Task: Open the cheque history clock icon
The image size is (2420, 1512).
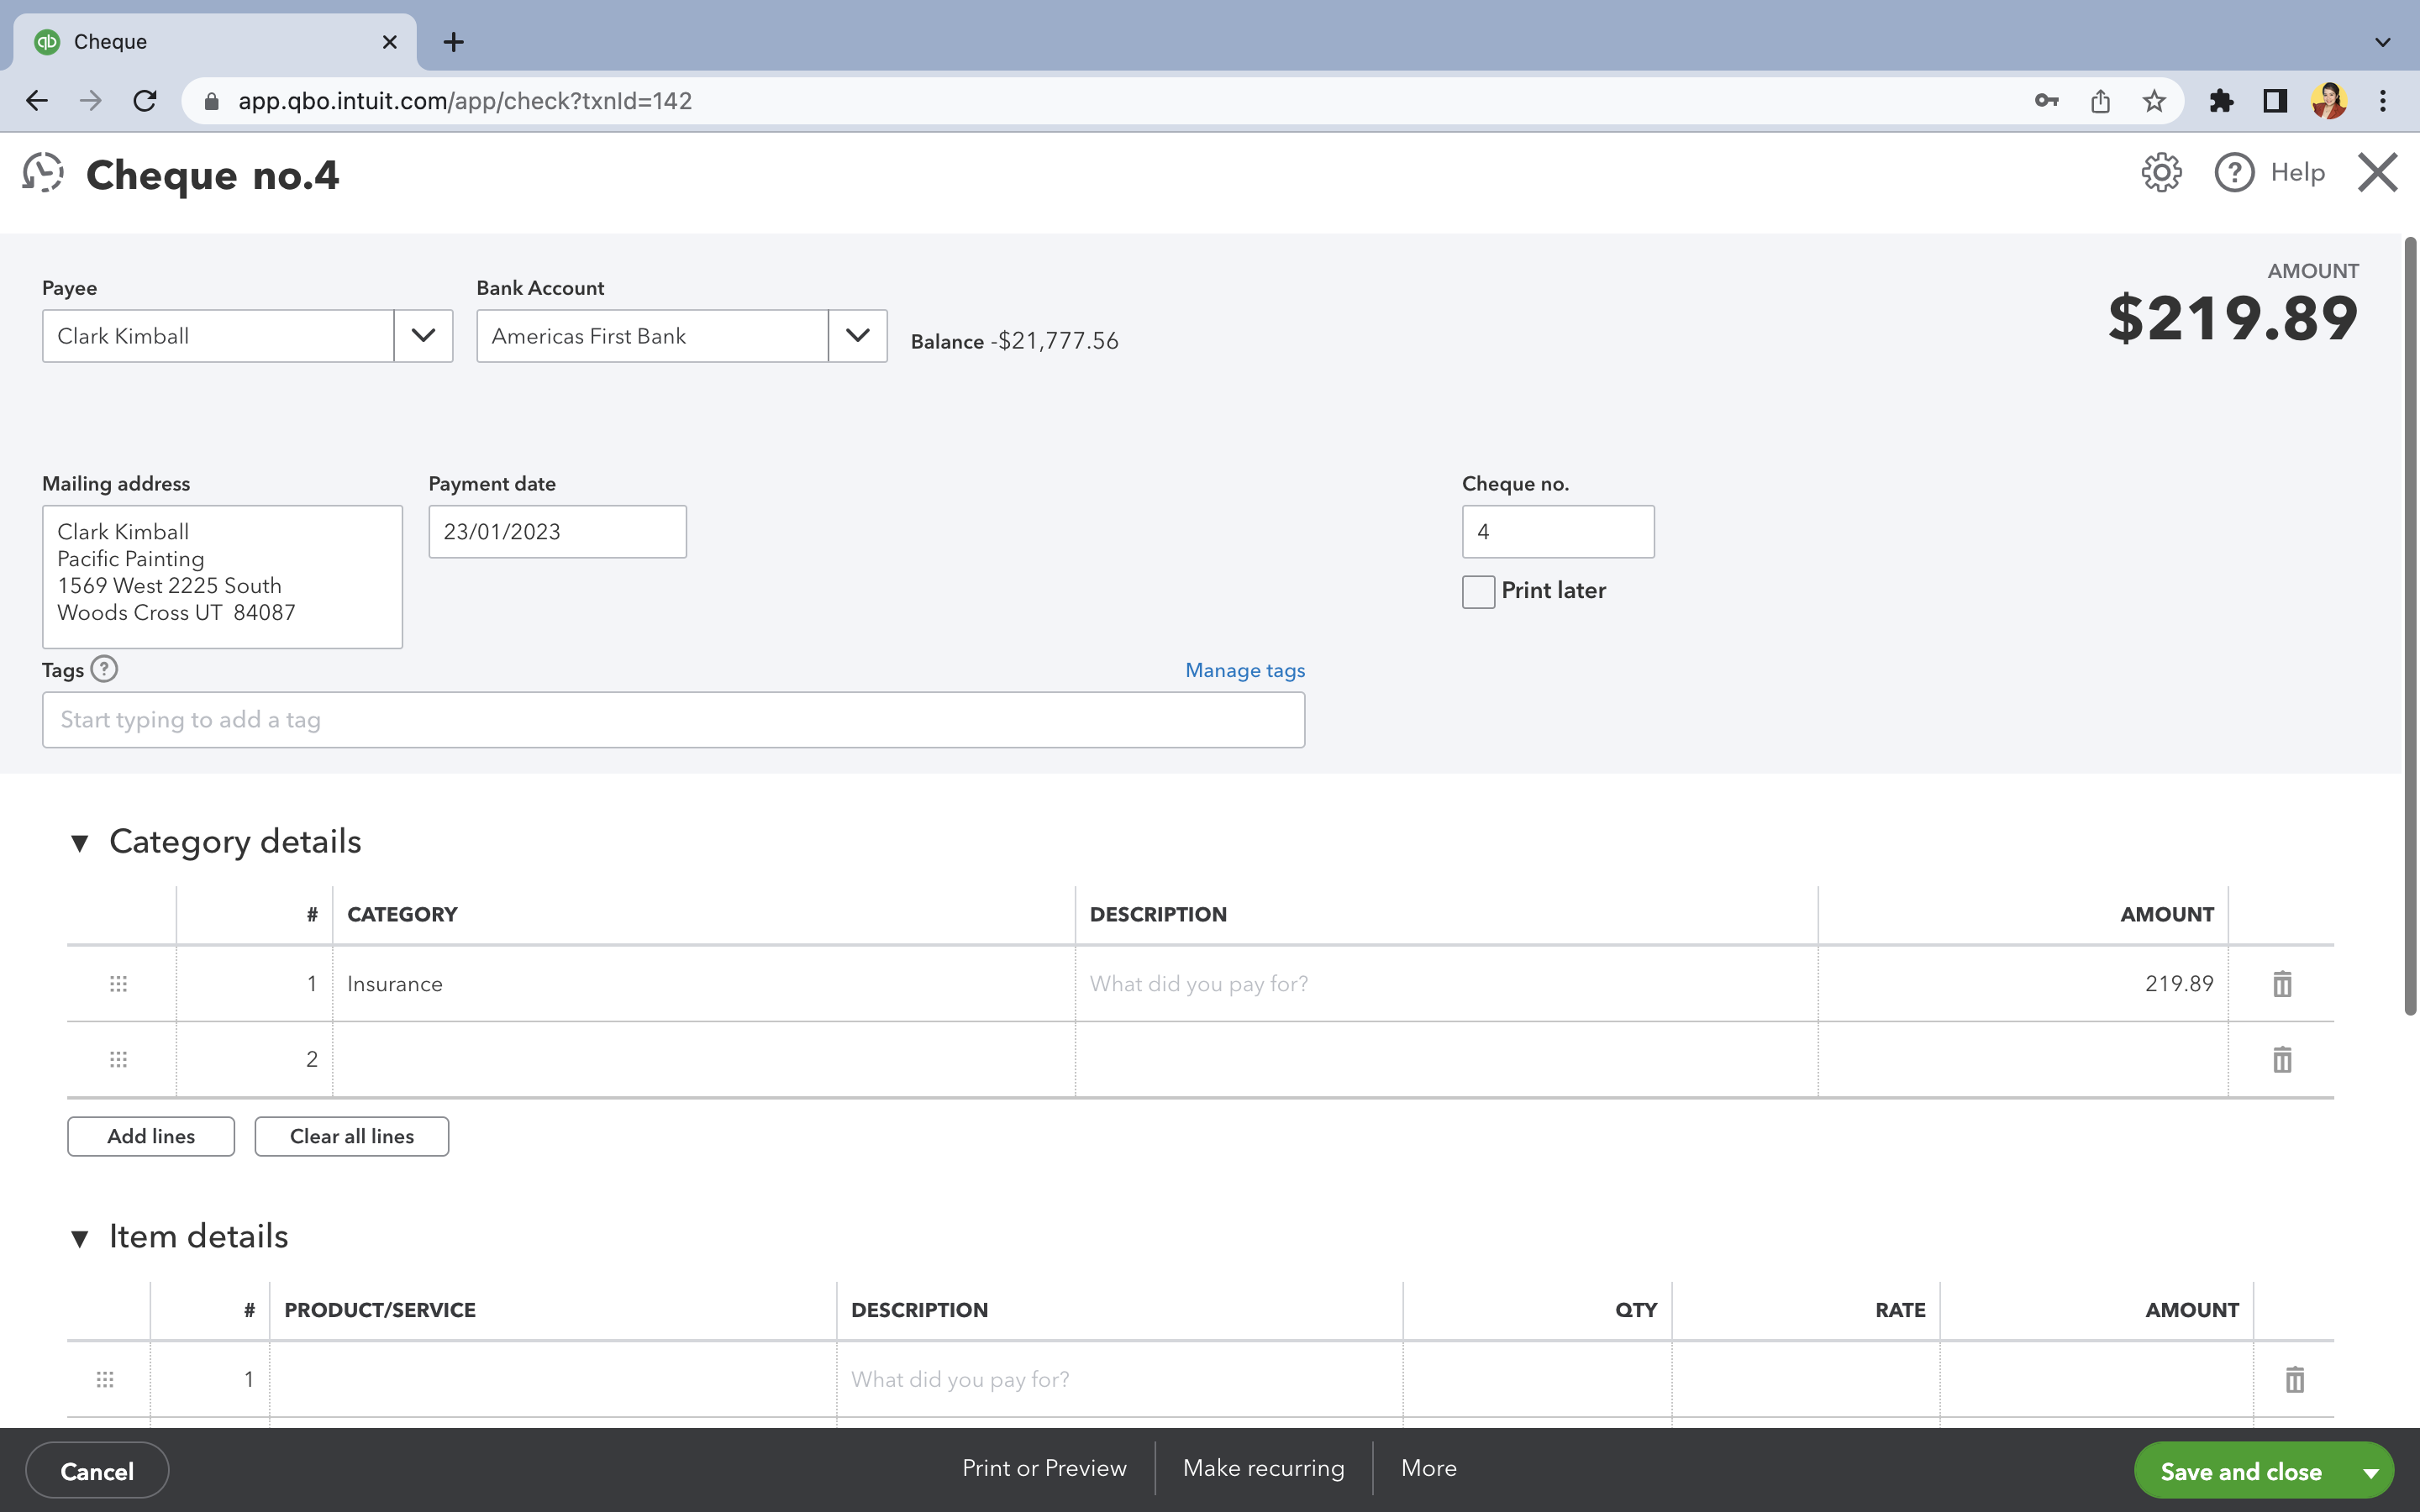Action: 43,173
